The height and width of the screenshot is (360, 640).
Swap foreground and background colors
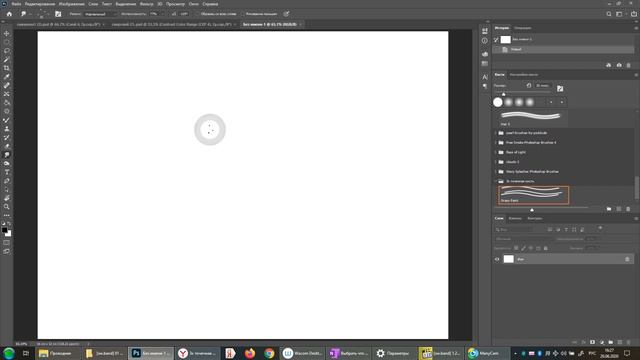point(9,224)
